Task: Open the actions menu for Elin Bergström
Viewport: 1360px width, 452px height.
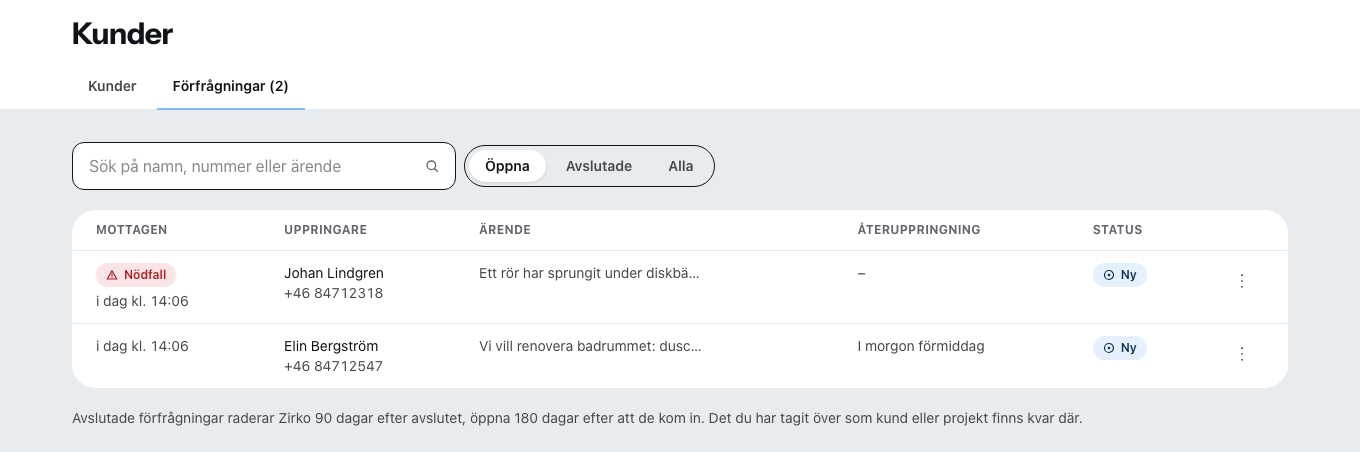Action: pyautogui.click(x=1242, y=354)
